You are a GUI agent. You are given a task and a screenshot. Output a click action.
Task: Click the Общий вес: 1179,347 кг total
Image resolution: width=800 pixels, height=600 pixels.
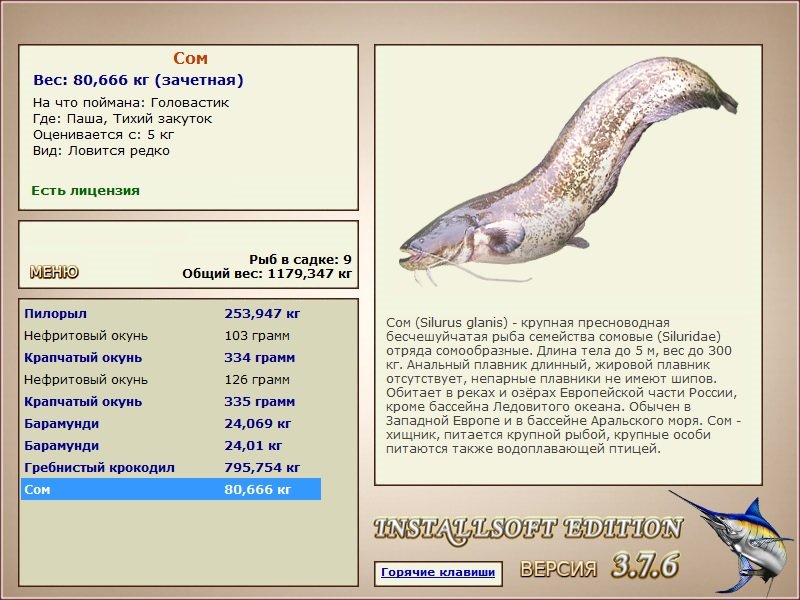coord(267,274)
